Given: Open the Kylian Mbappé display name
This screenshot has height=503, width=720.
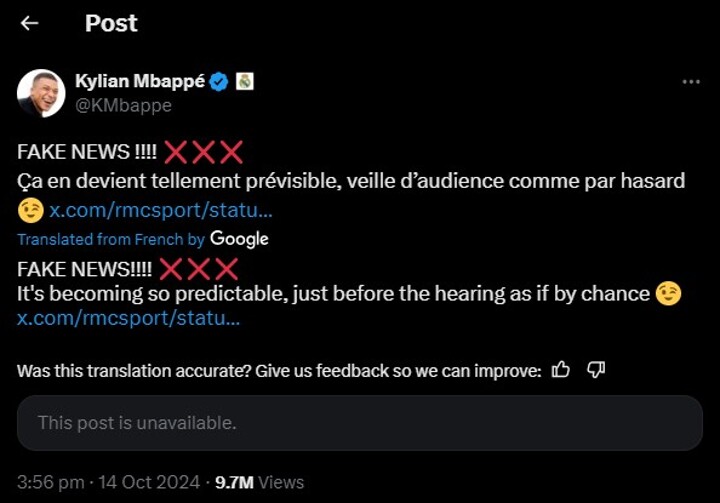Looking at the screenshot, I should click(139, 82).
